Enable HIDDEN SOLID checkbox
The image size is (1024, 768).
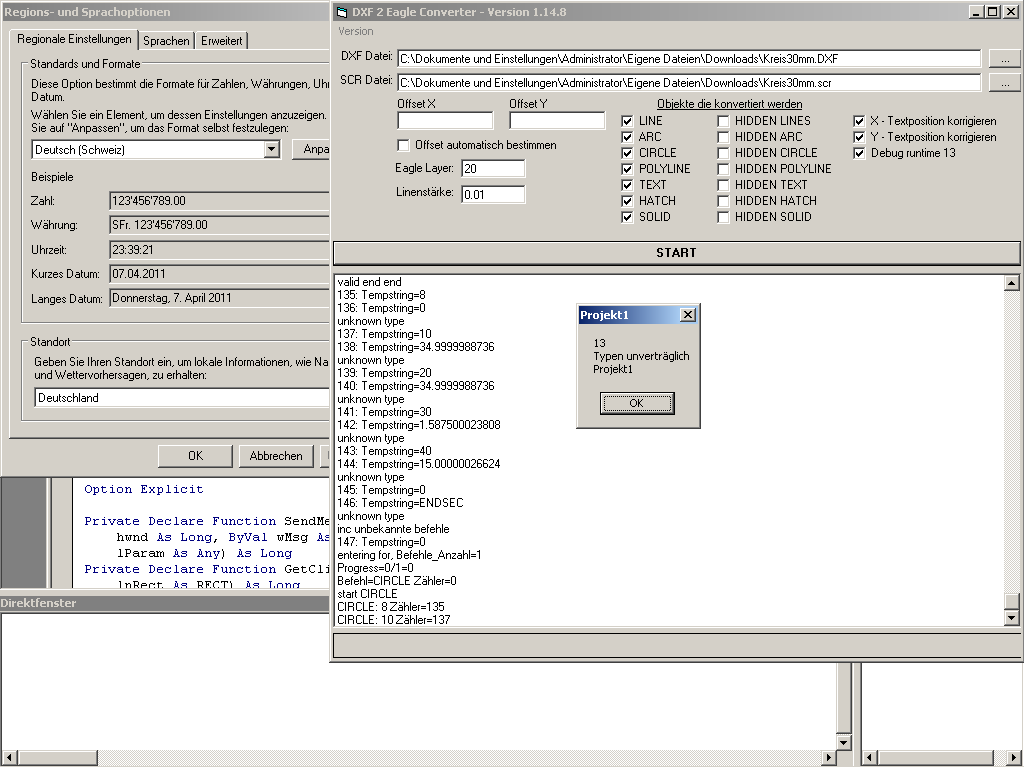(x=723, y=217)
